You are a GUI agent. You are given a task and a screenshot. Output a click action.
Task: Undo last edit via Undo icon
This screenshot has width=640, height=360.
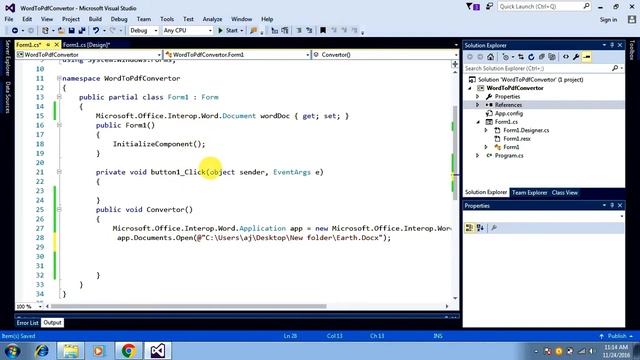pos(96,31)
